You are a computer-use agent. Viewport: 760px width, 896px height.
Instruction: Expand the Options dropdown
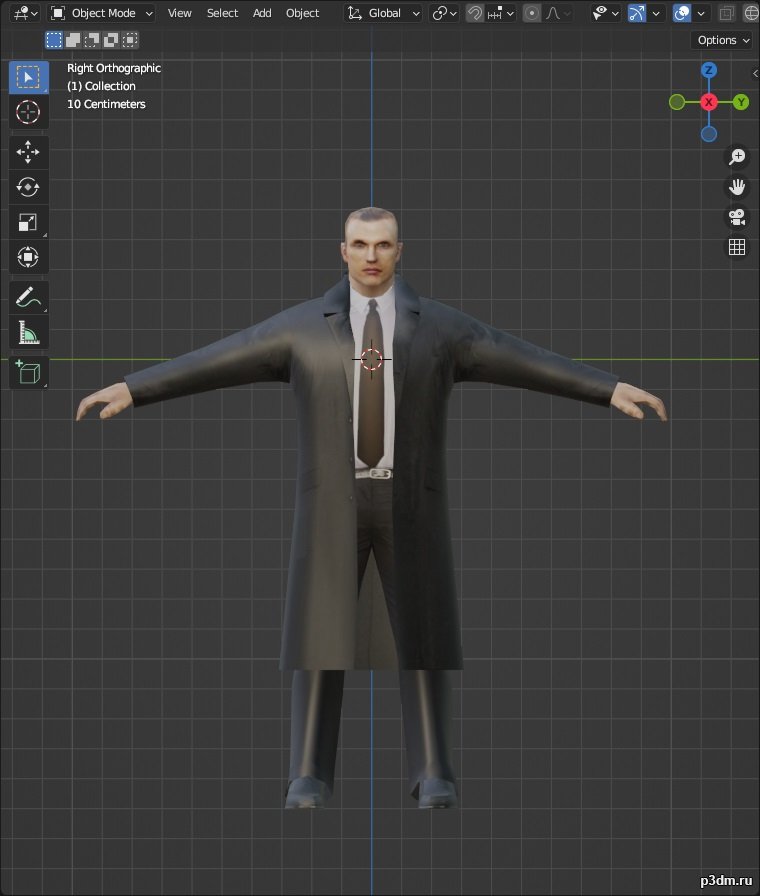[x=722, y=40]
